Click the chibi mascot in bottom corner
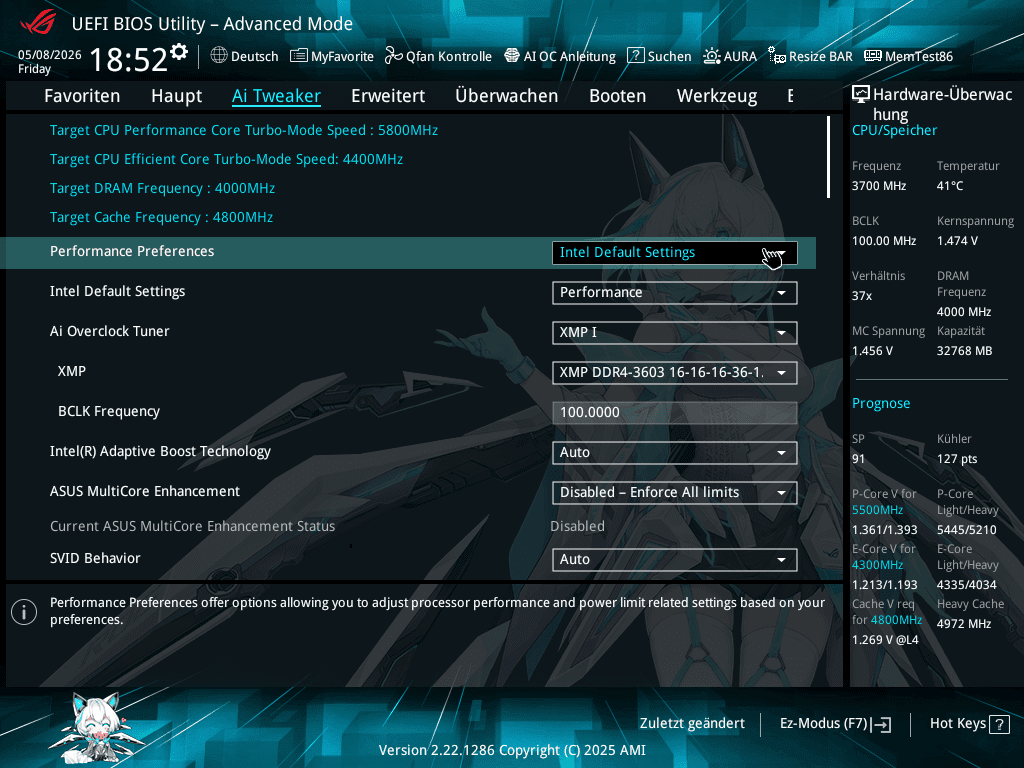The width and height of the screenshot is (1024, 768). pyautogui.click(x=97, y=729)
